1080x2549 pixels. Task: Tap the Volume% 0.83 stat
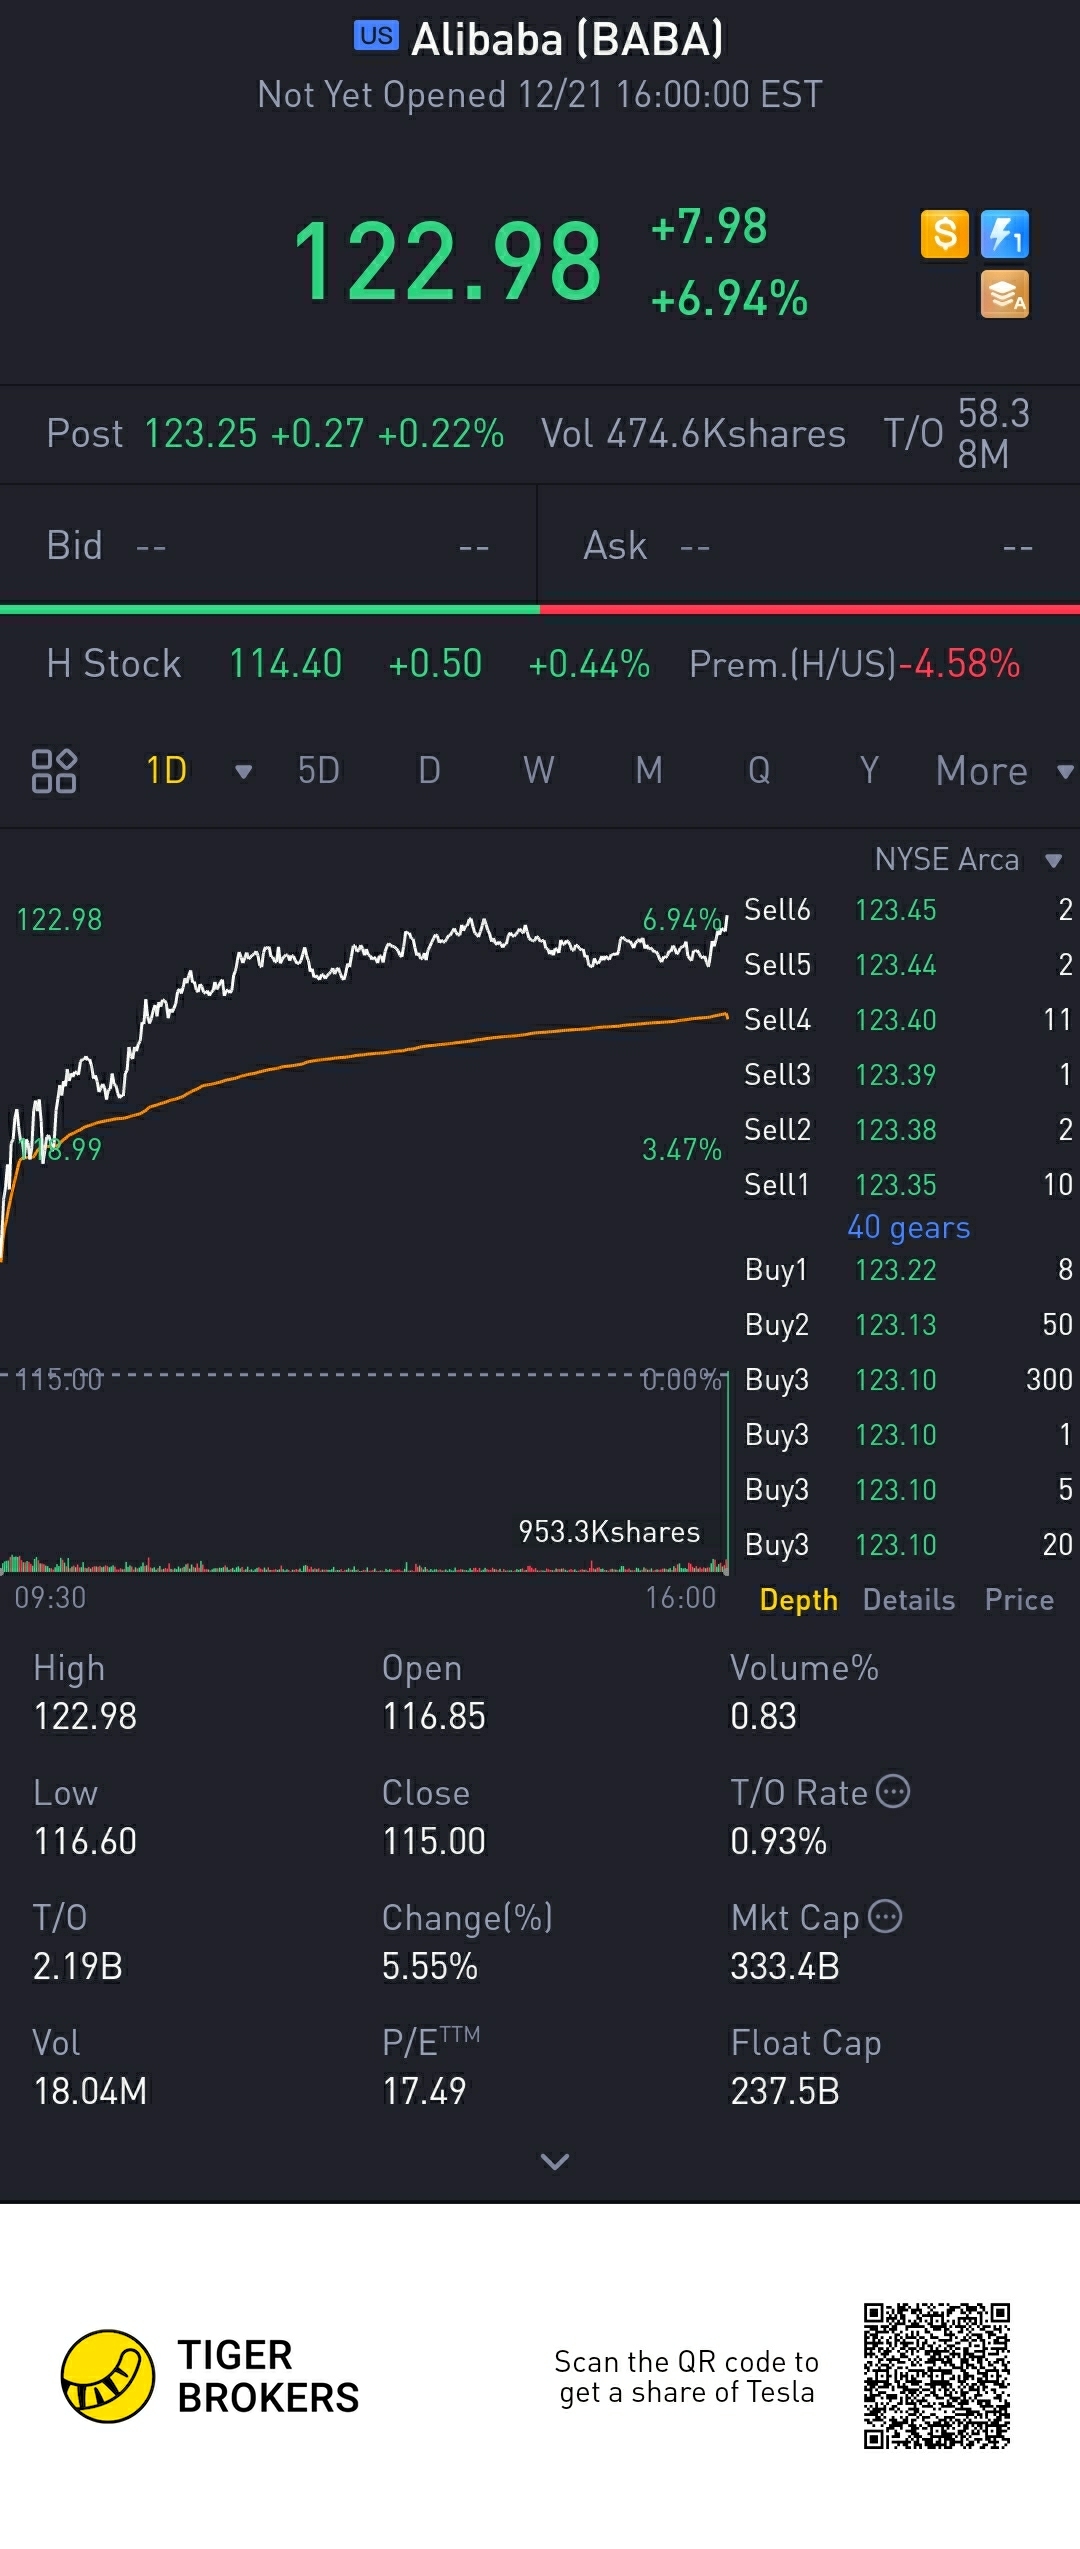[x=805, y=1692]
